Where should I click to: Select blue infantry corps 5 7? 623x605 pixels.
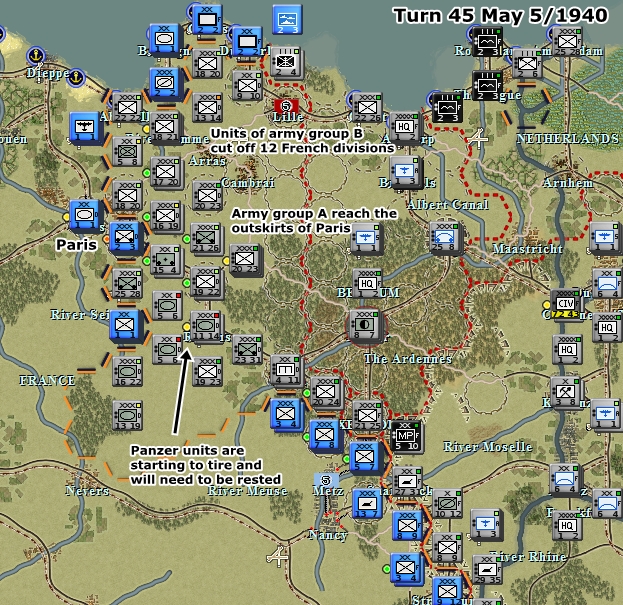[365, 458]
